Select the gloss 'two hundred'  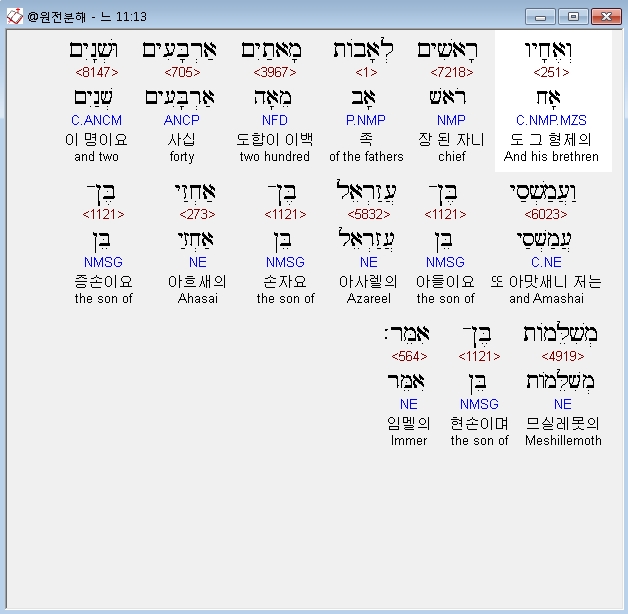click(275, 157)
